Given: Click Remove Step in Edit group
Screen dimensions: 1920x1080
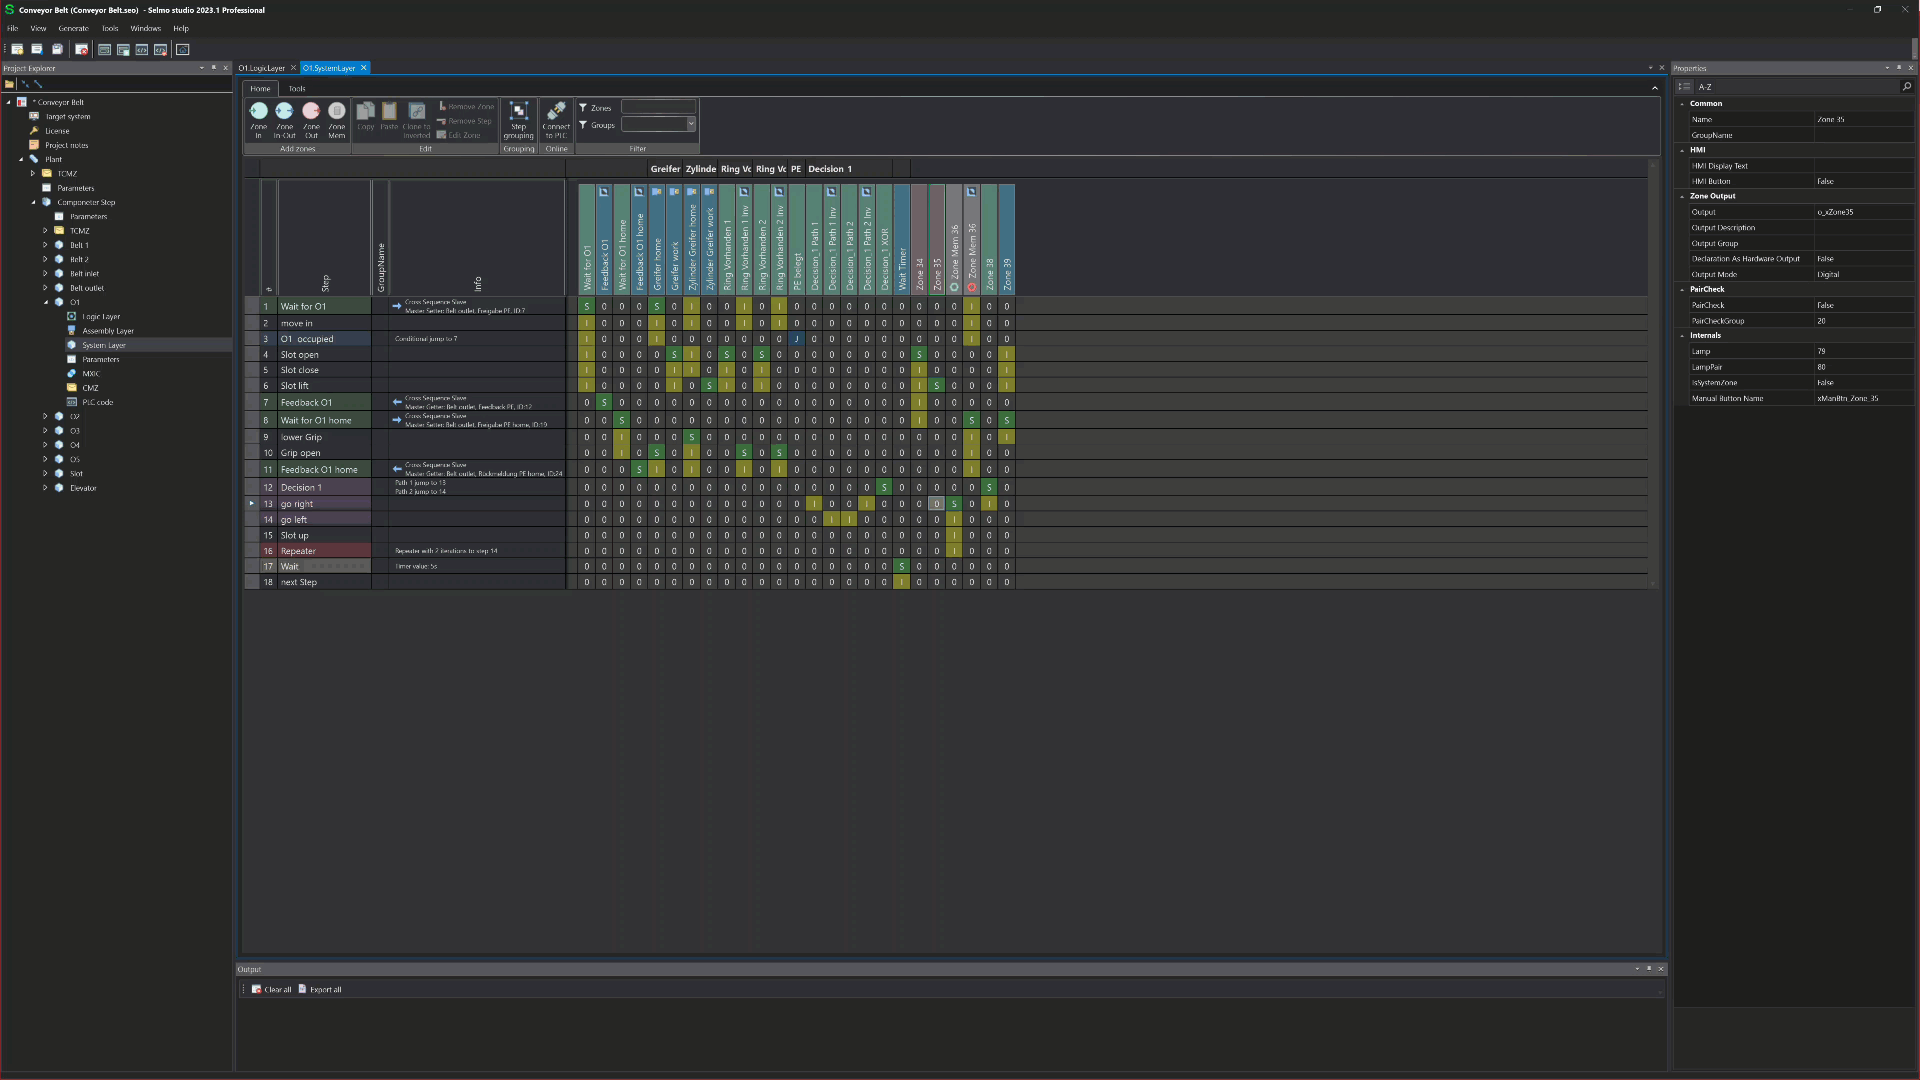Looking at the screenshot, I should [464, 121].
